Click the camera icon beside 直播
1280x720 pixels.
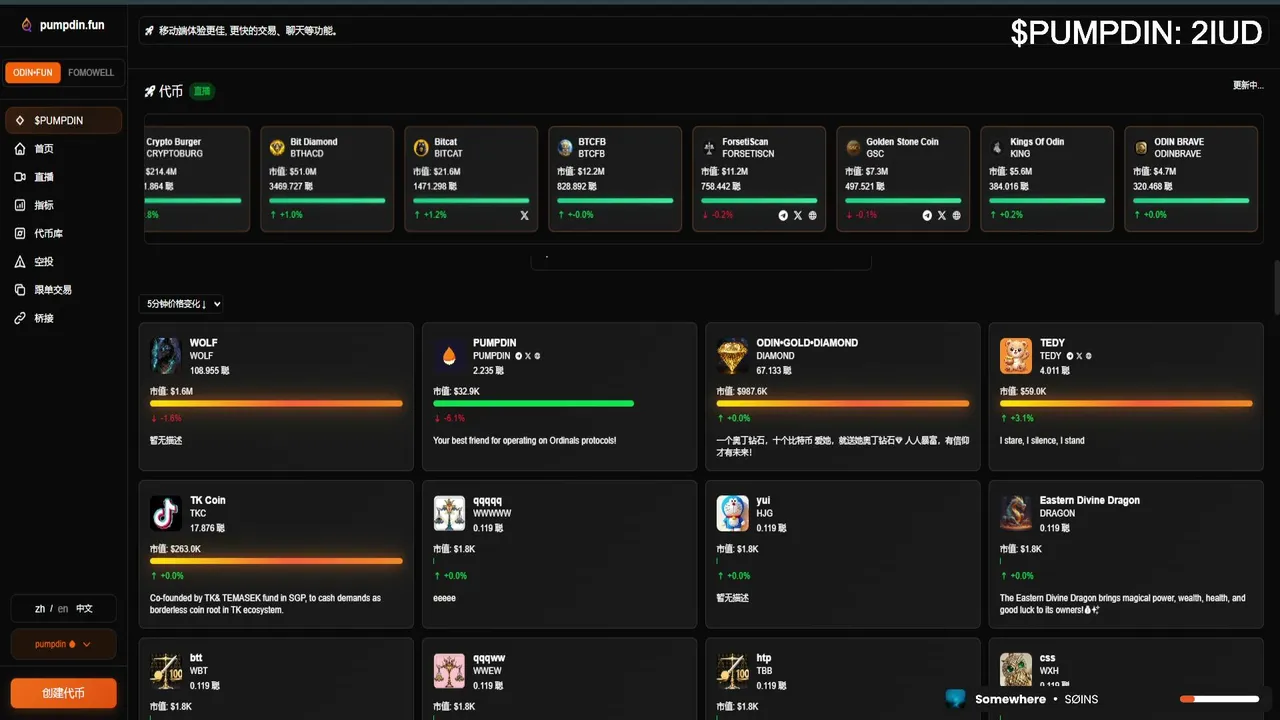[20, 177]
